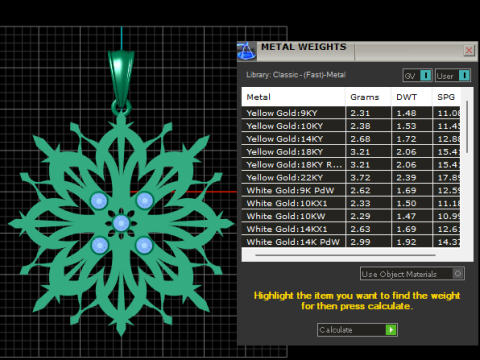This screenshot has width=480, height=360.
Task: Select the Yellow Gold:18KY R... row
Action: click(351, 165)
